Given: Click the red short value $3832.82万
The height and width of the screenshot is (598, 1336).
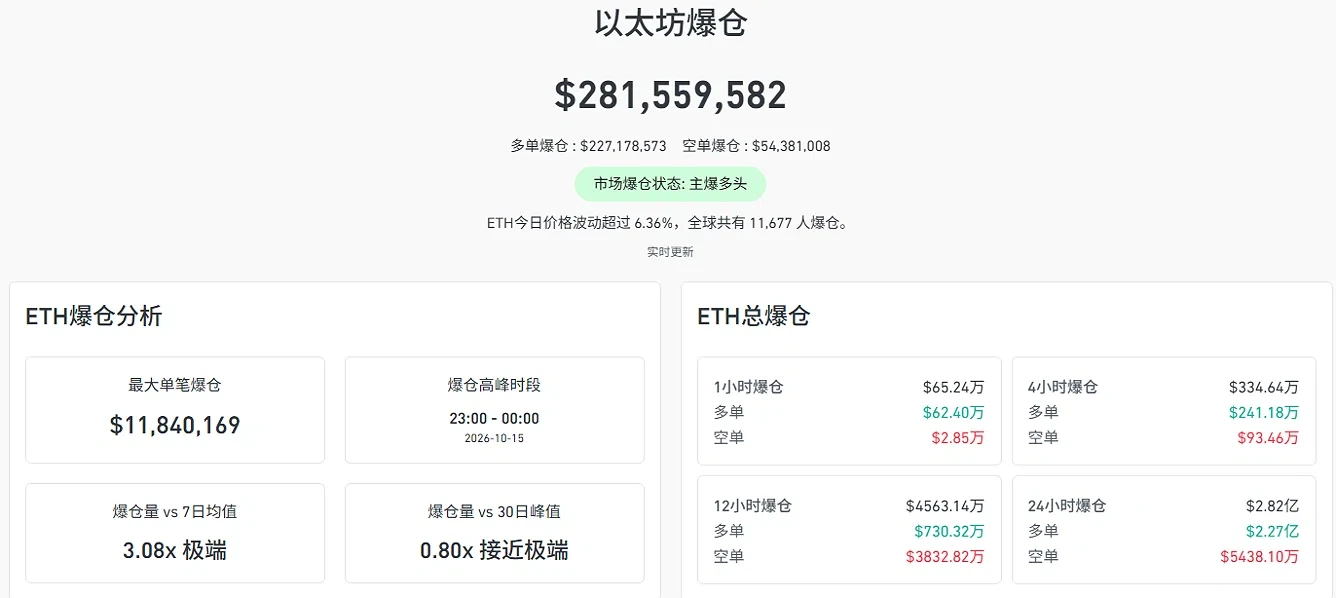Looking at the screenshot, I should [x=945, y=556].
